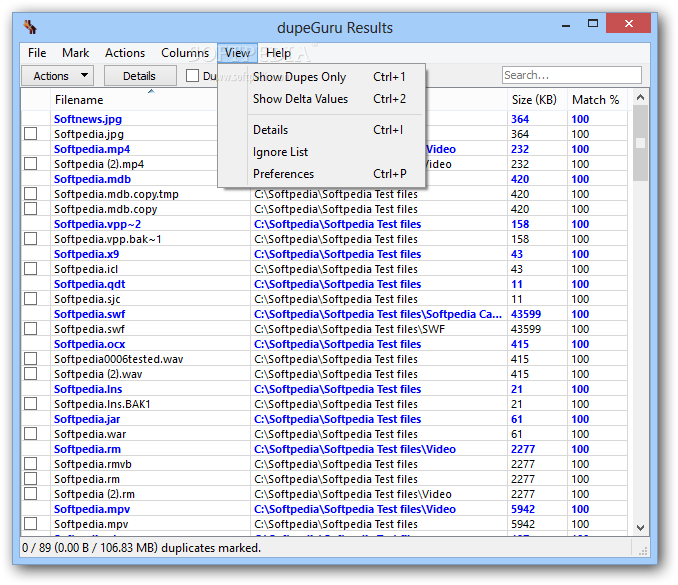
Task: Click the Softpedia.rmvb file name
Action: (93, 464)
